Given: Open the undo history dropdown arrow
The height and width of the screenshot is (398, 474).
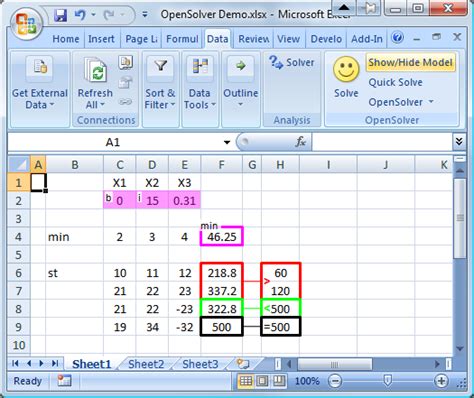Looking at the screenshot, I should (93, 15).
